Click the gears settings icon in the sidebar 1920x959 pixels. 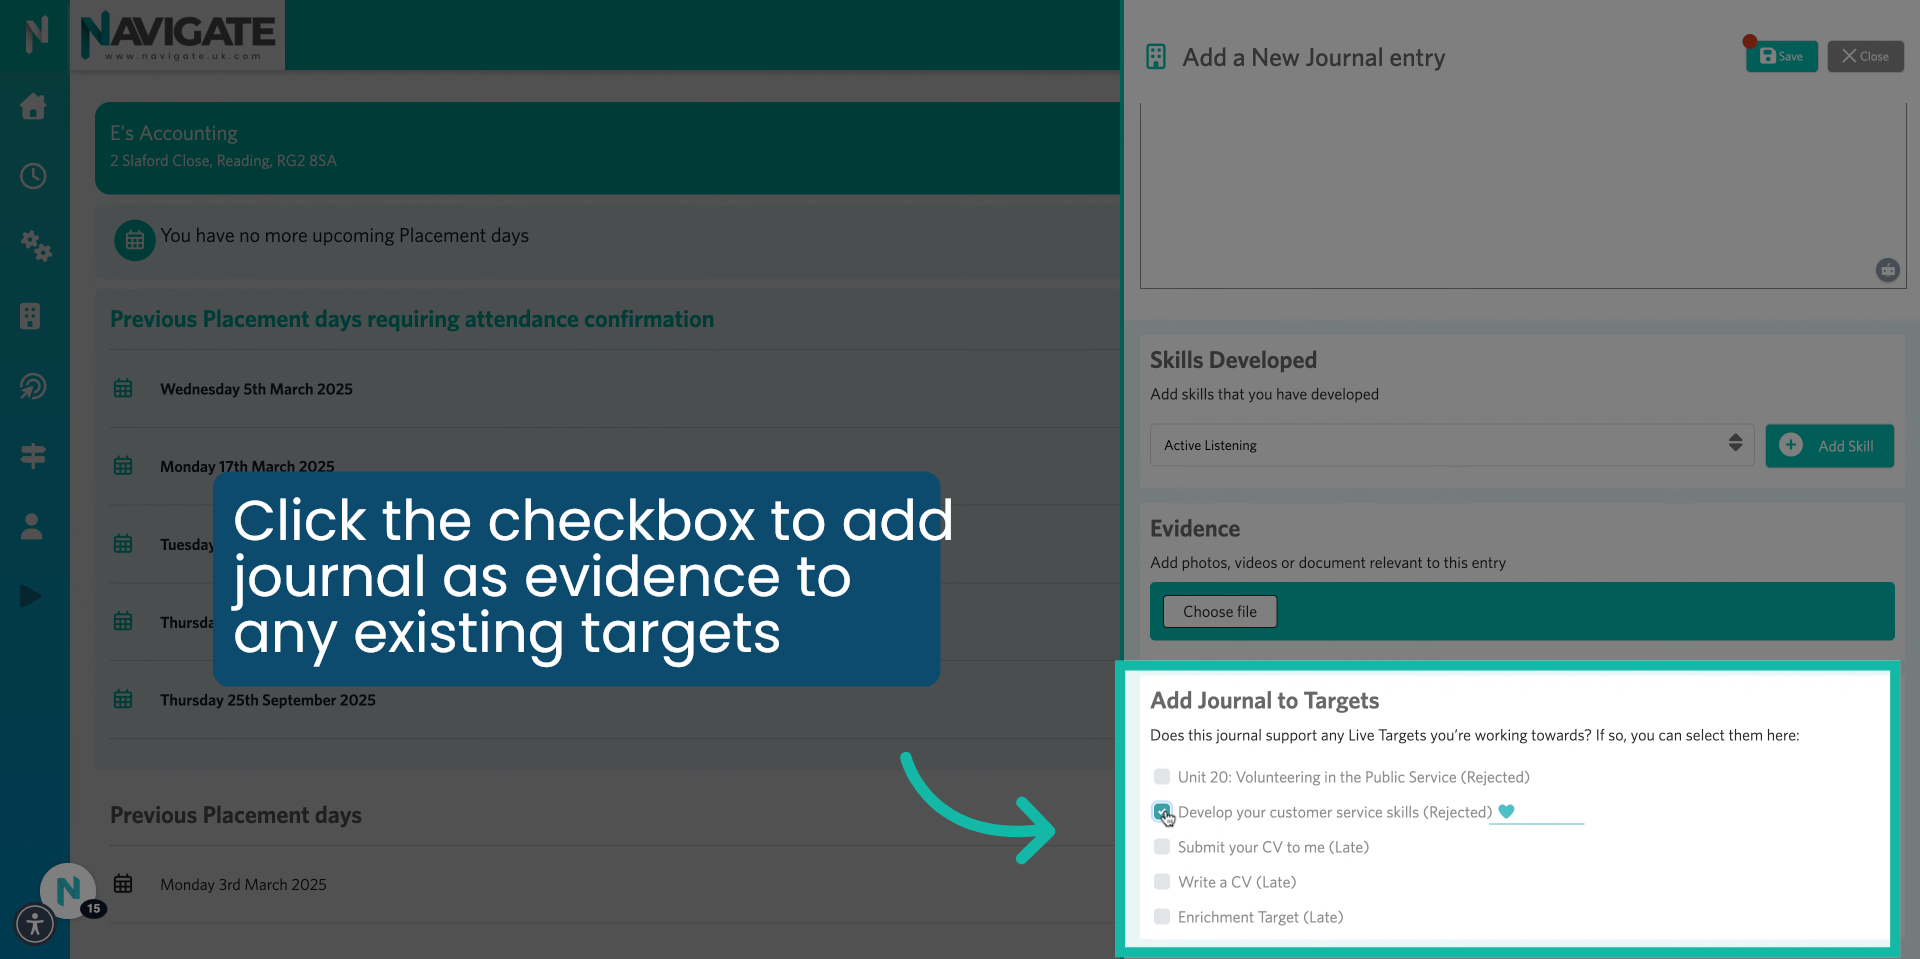tap(36, 247)
